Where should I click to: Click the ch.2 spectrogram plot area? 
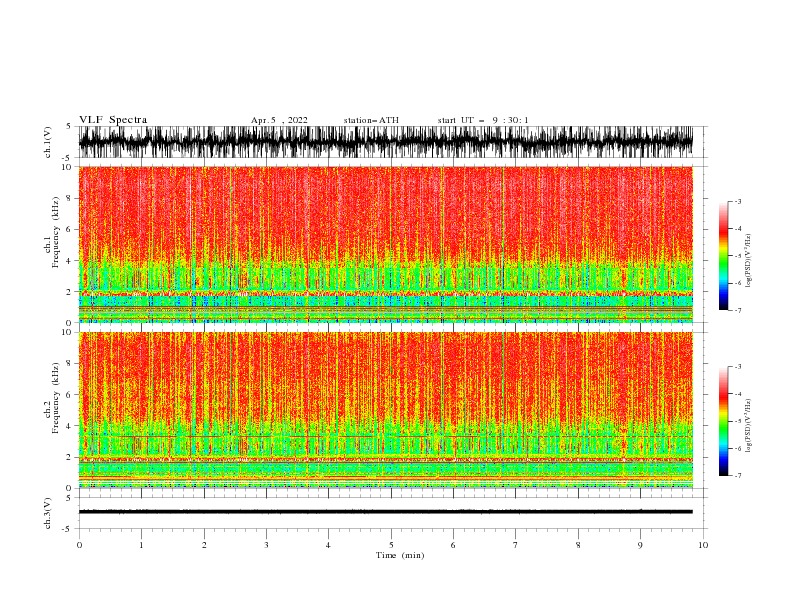[386, 410]
